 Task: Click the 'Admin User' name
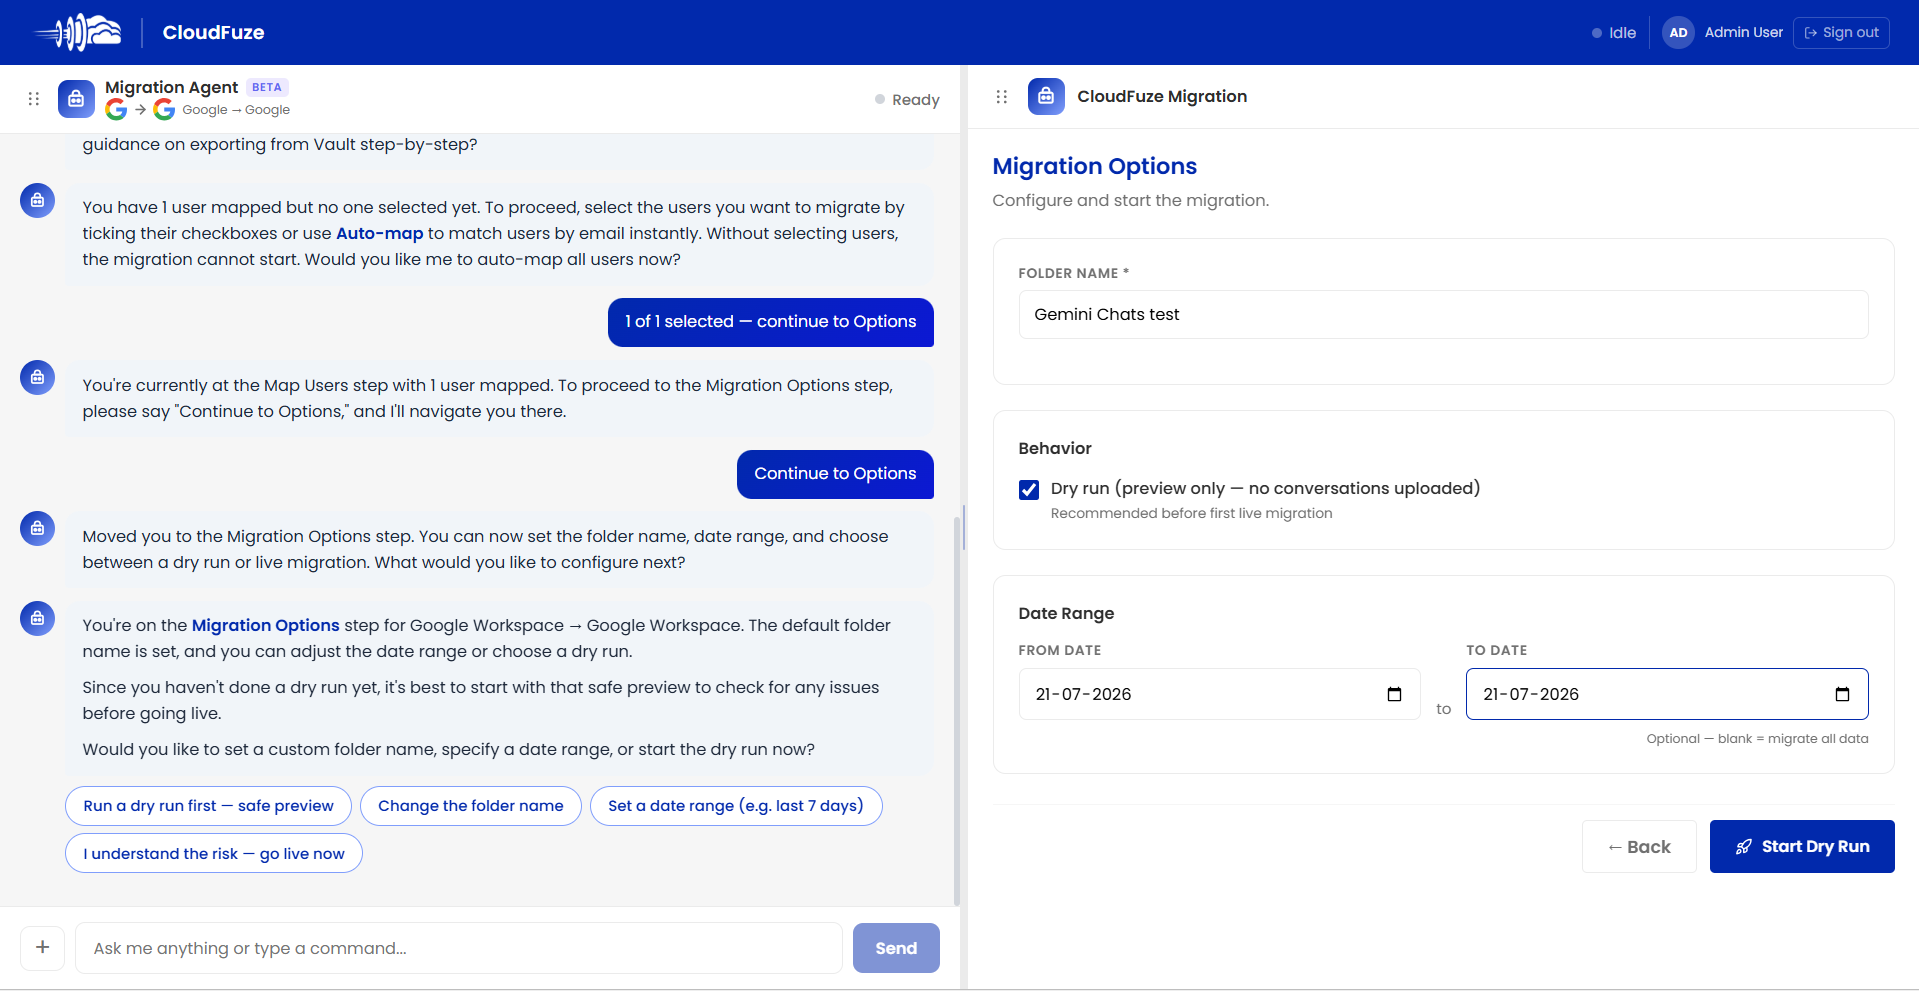coord(1743,32)
